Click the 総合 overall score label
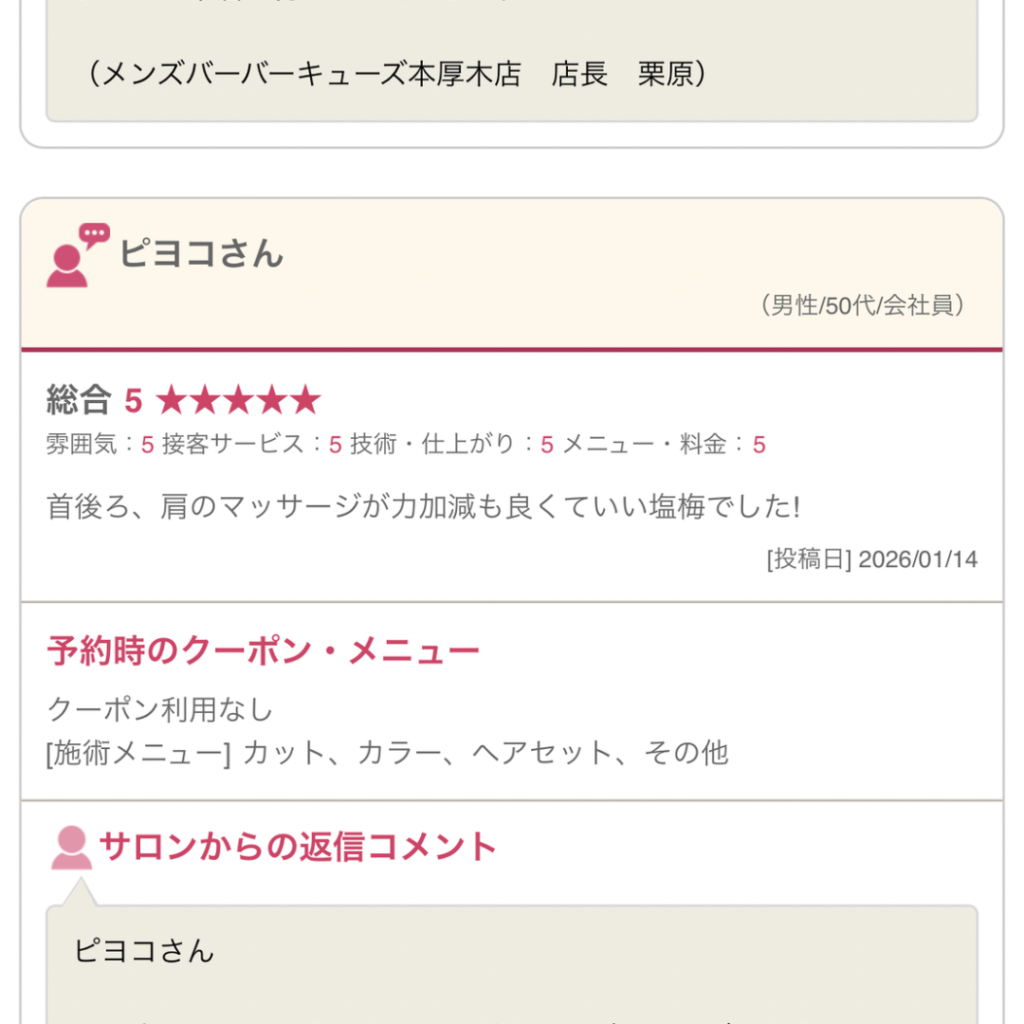 click(x=78, y=401)
